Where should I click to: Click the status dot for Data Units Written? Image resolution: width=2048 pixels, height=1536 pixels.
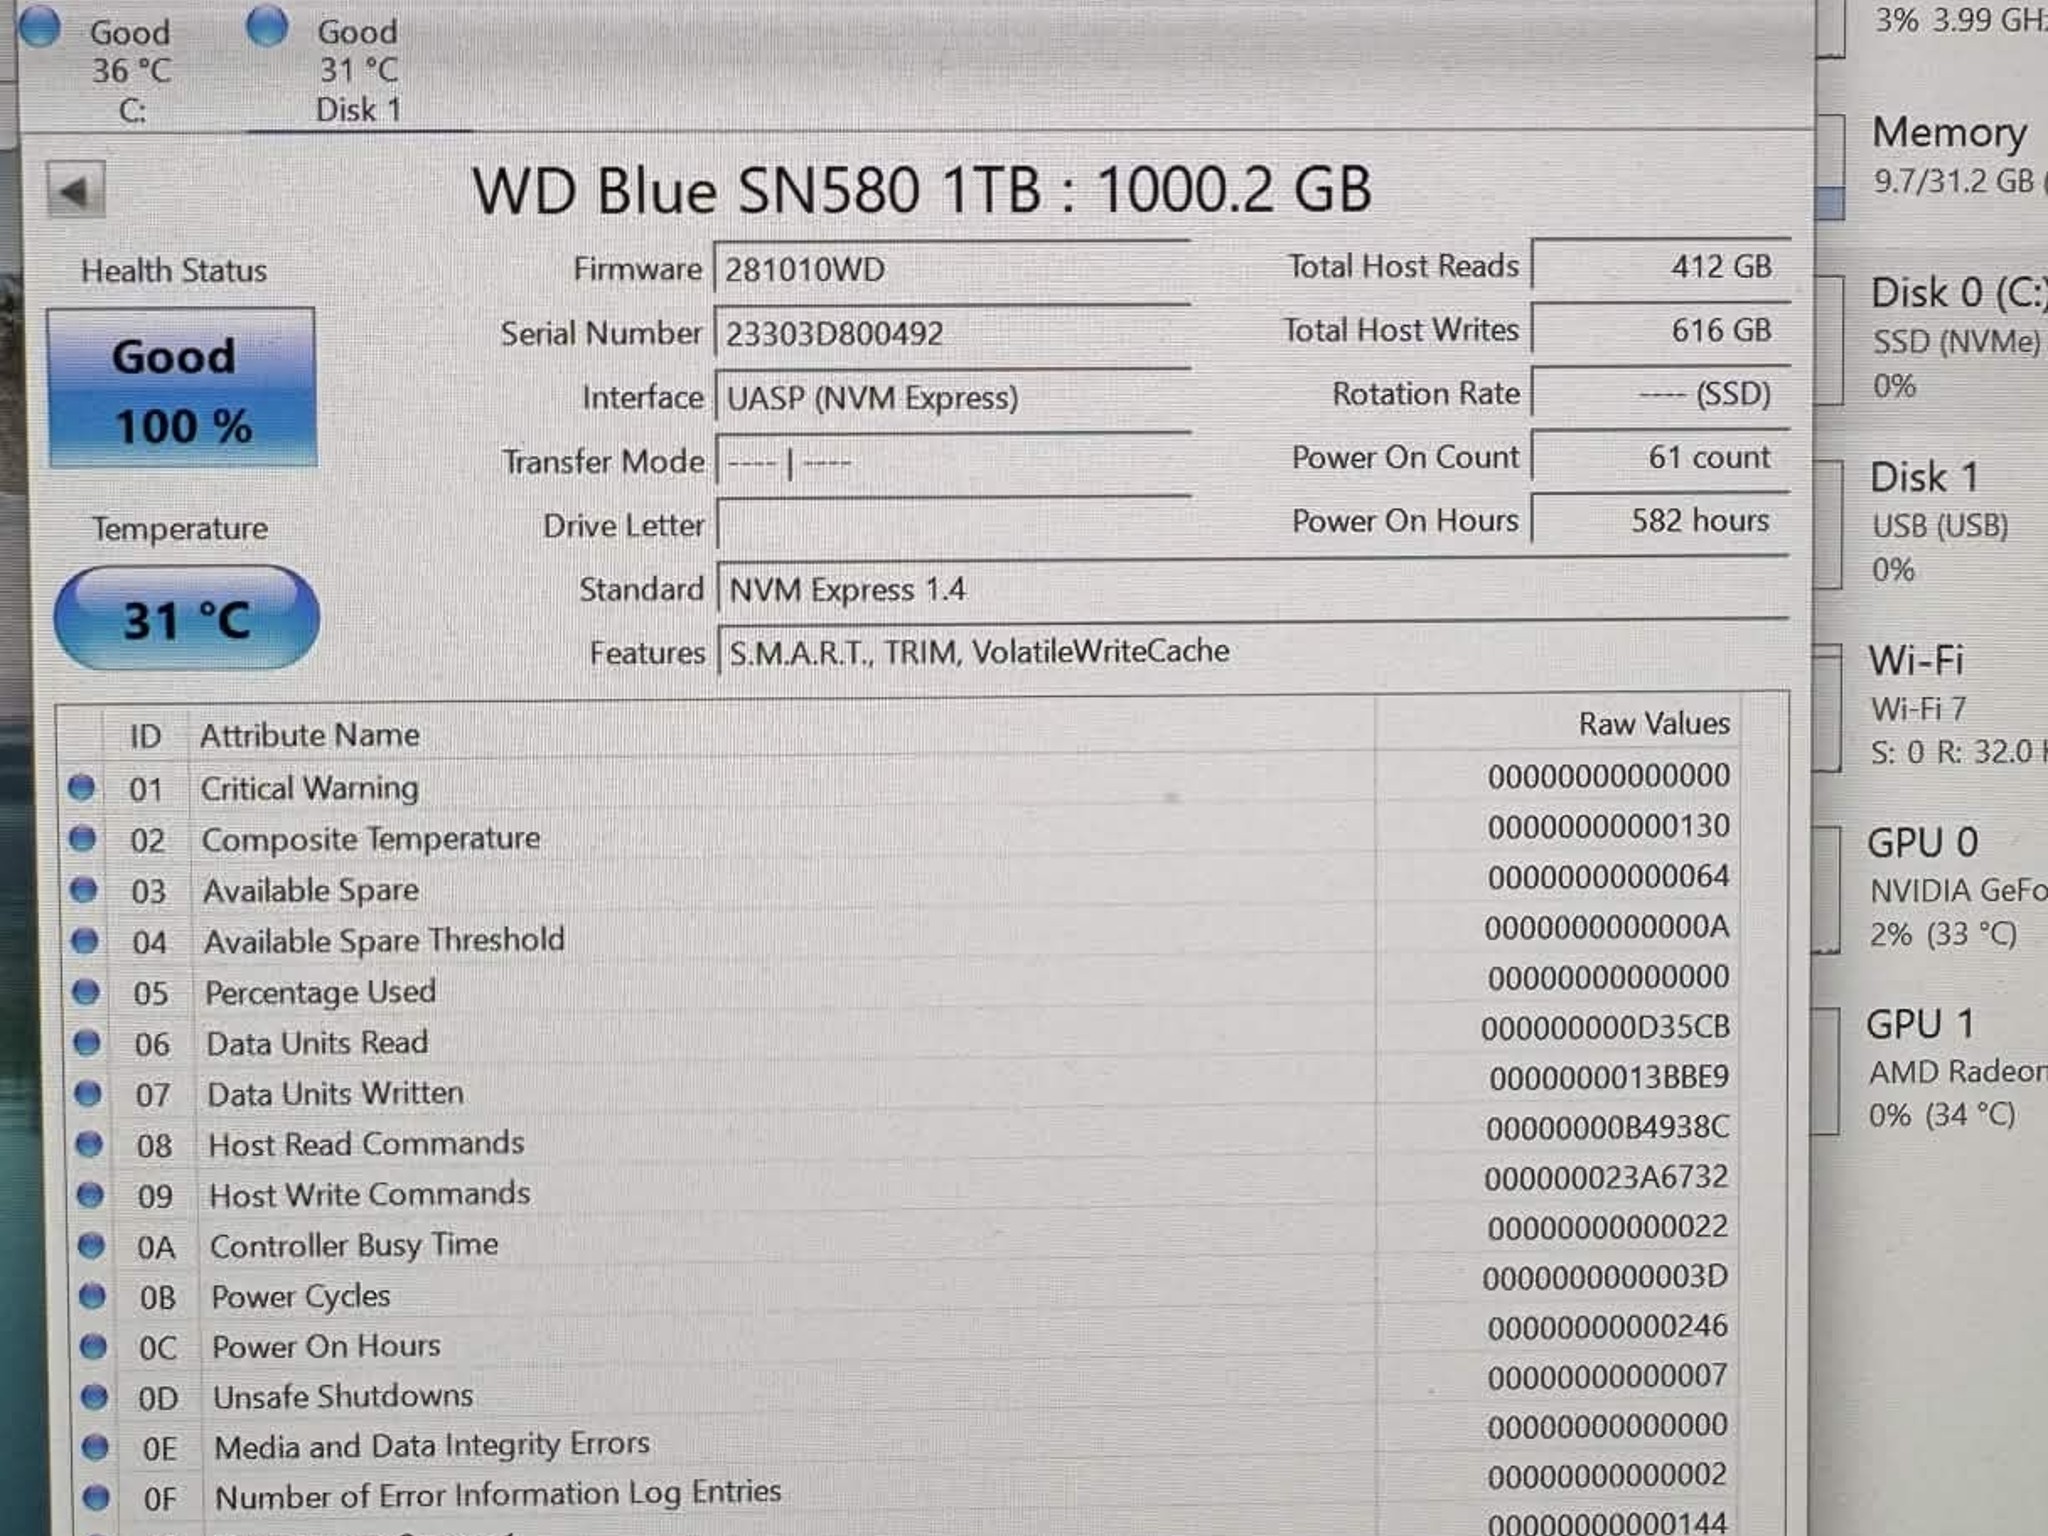coord(88,1093)
